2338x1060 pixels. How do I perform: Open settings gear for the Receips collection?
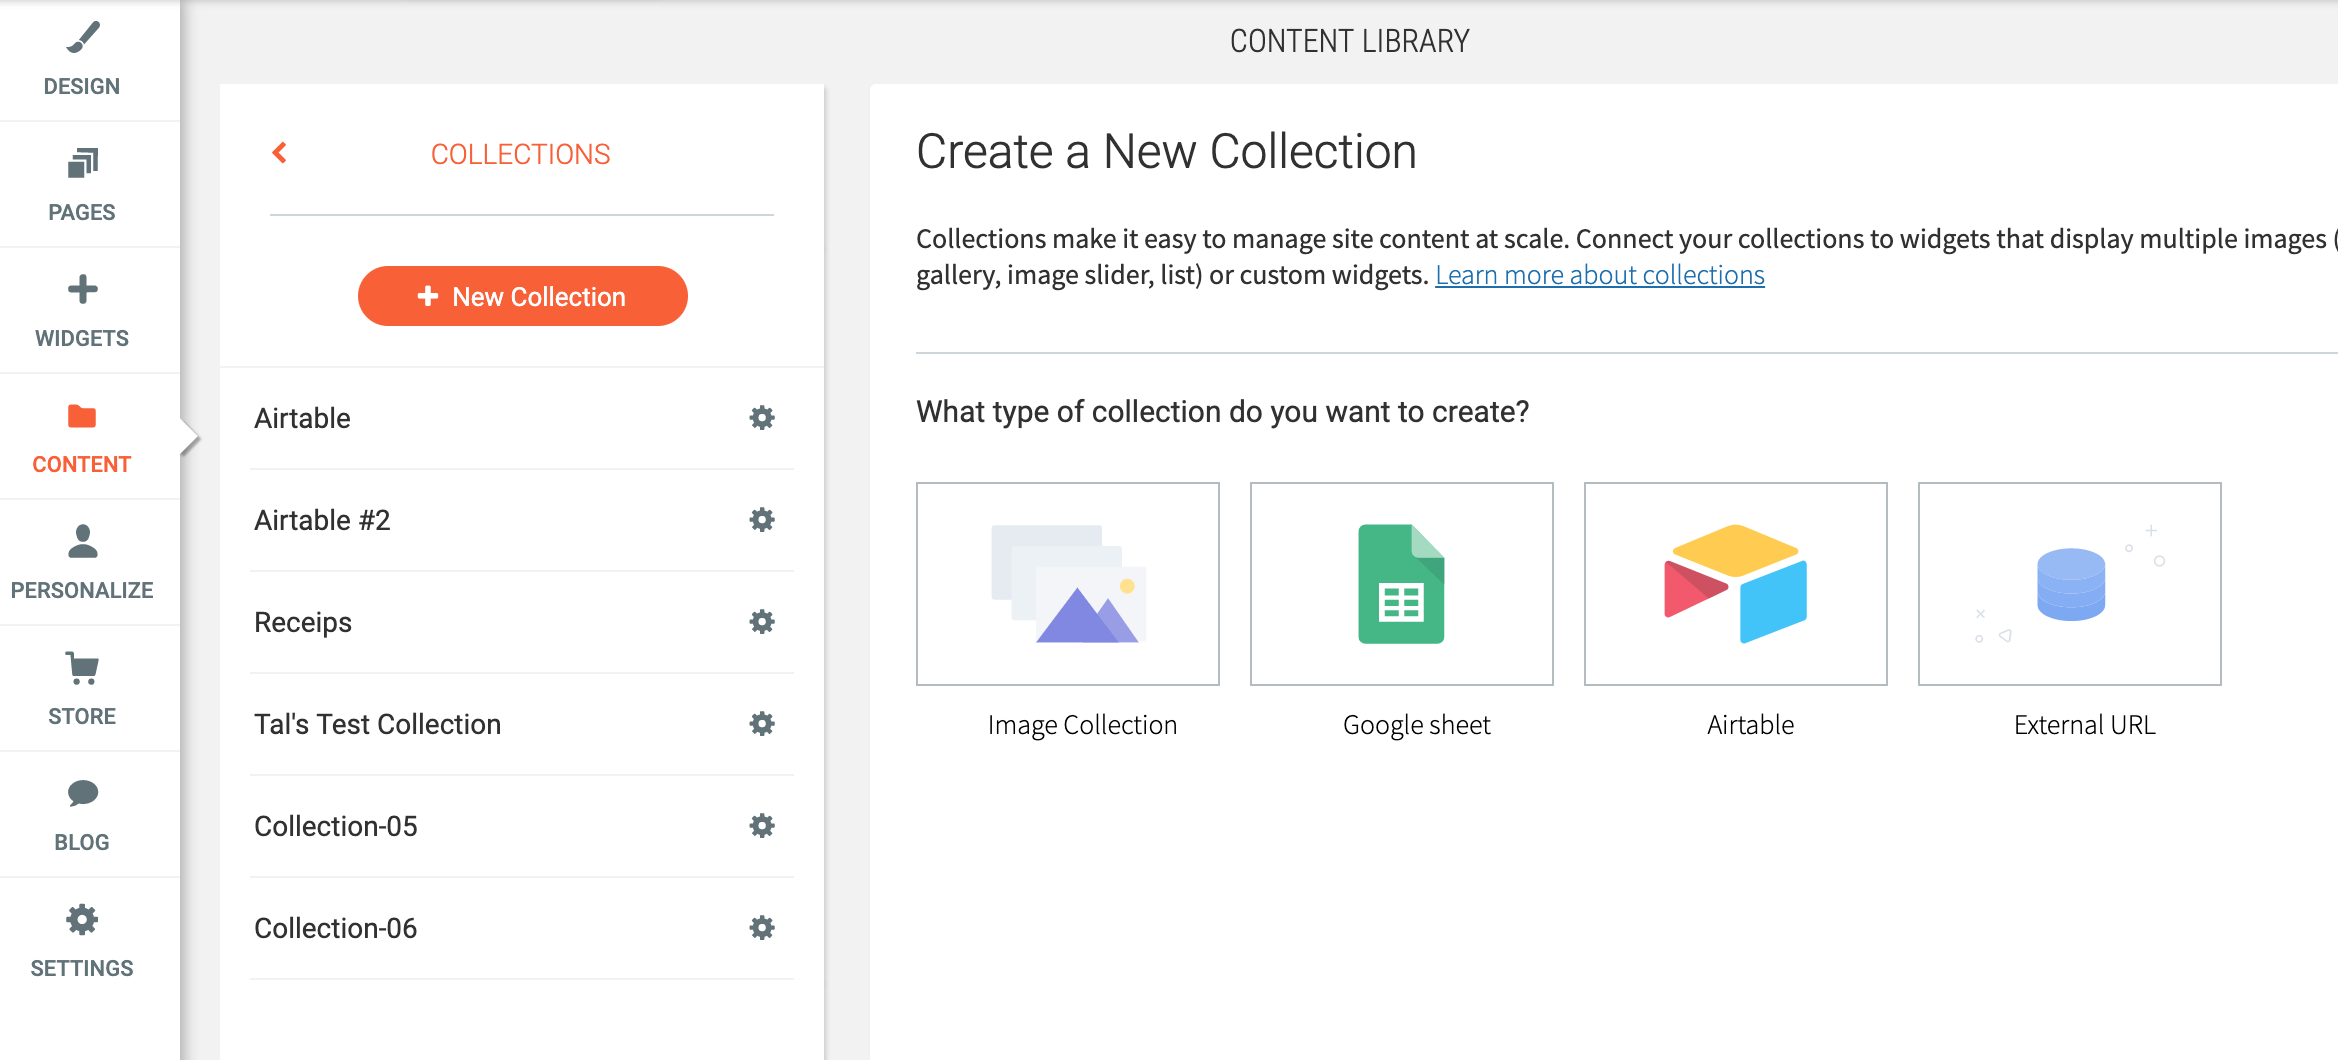pyautogui.click(x=761, y=621)
